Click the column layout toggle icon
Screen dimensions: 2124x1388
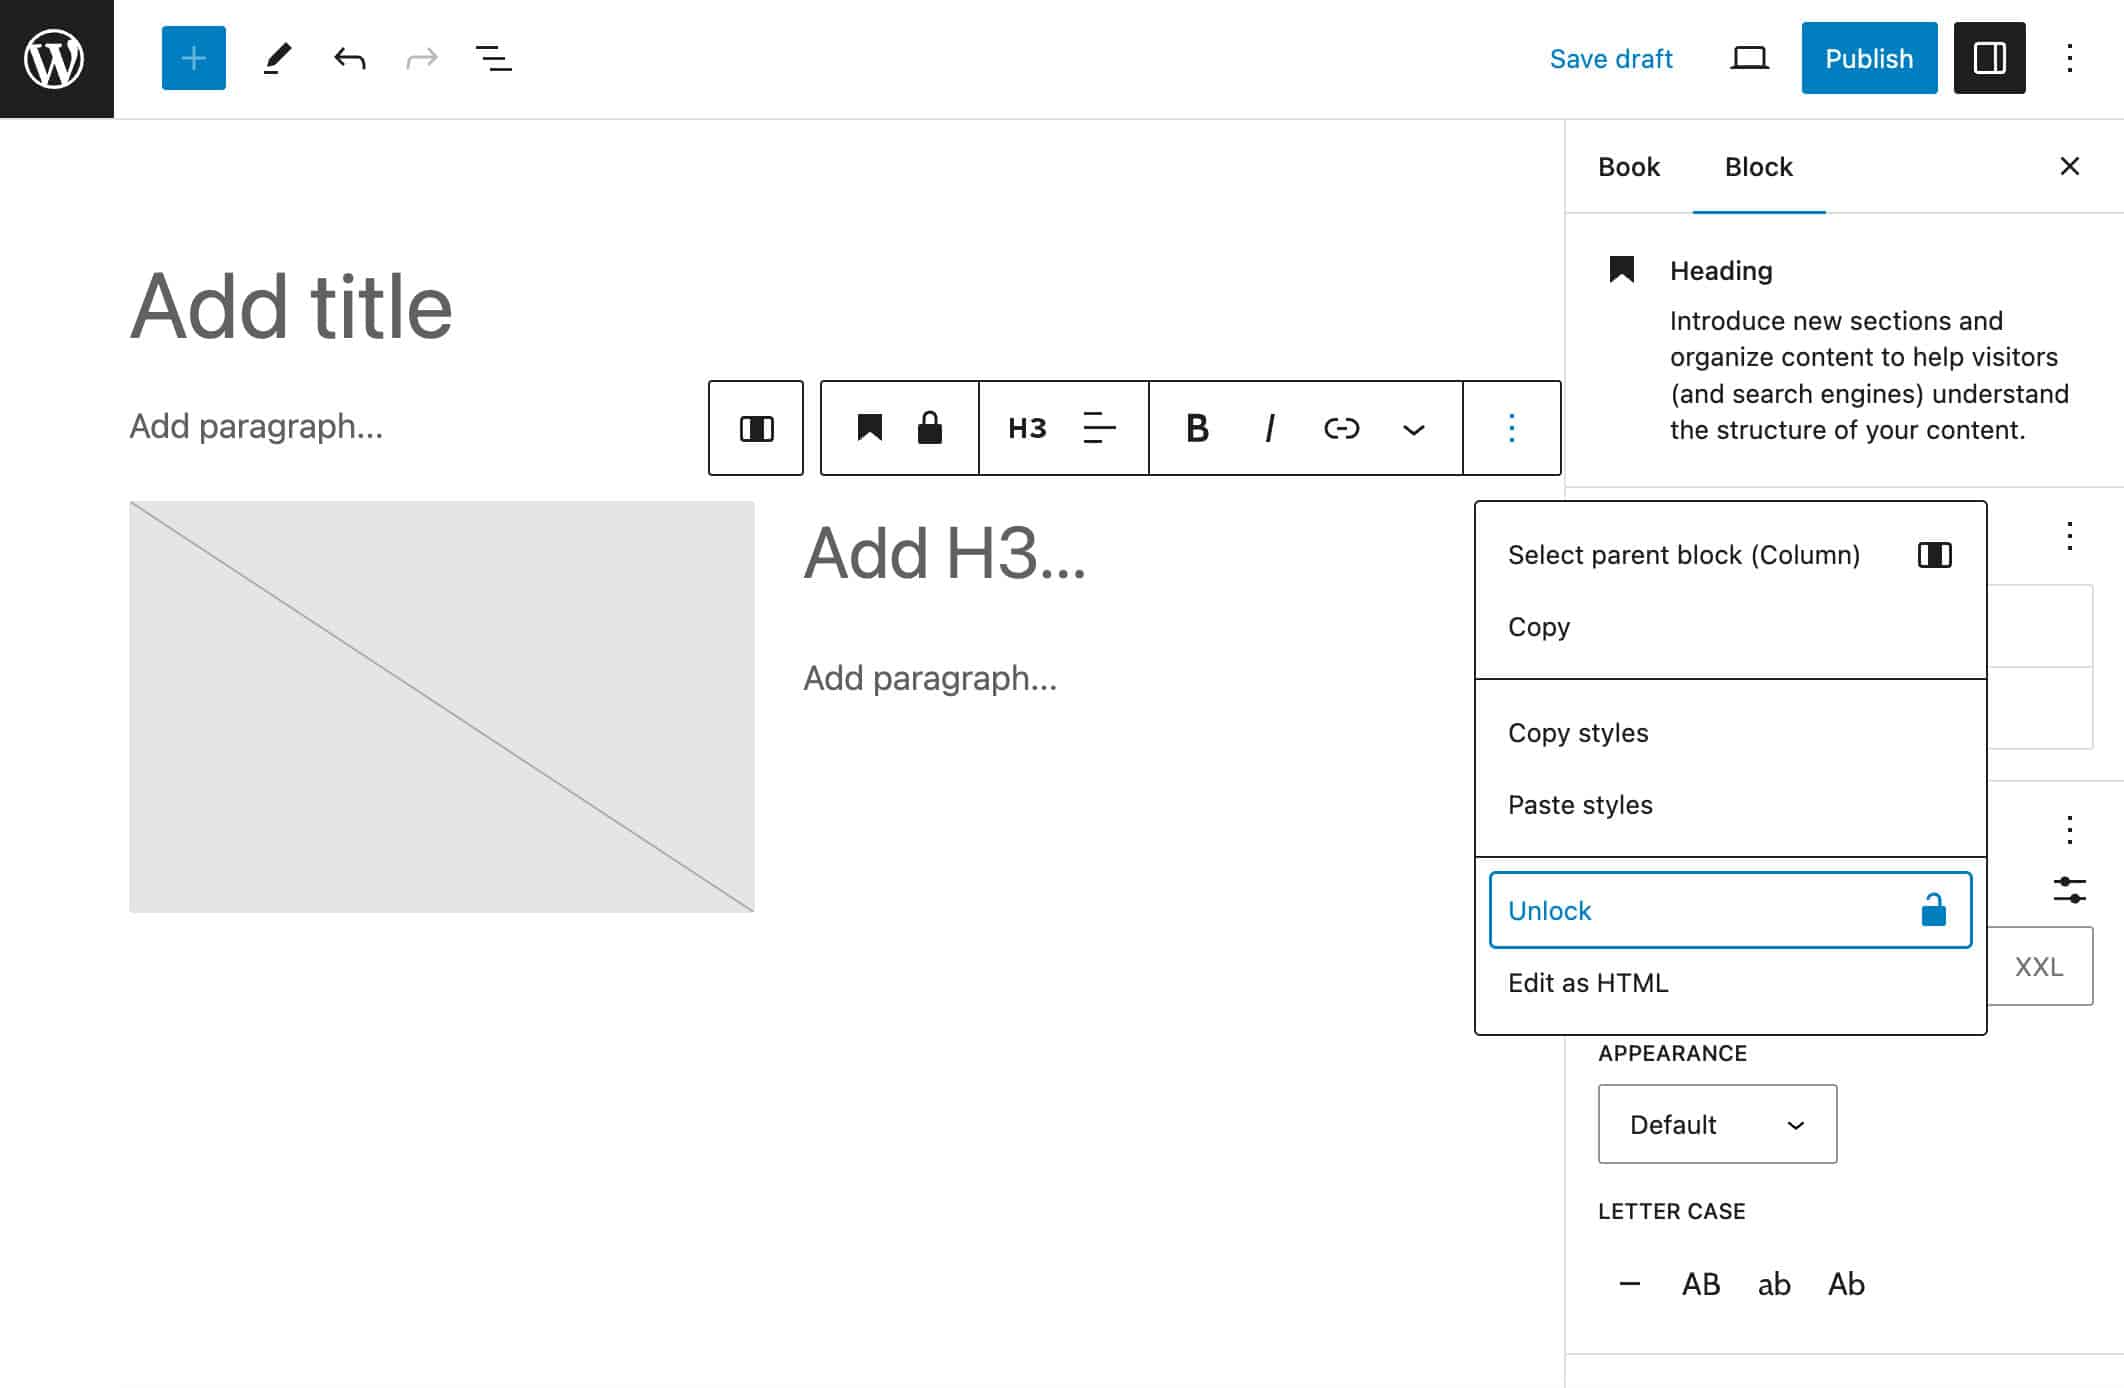[759, 428]
